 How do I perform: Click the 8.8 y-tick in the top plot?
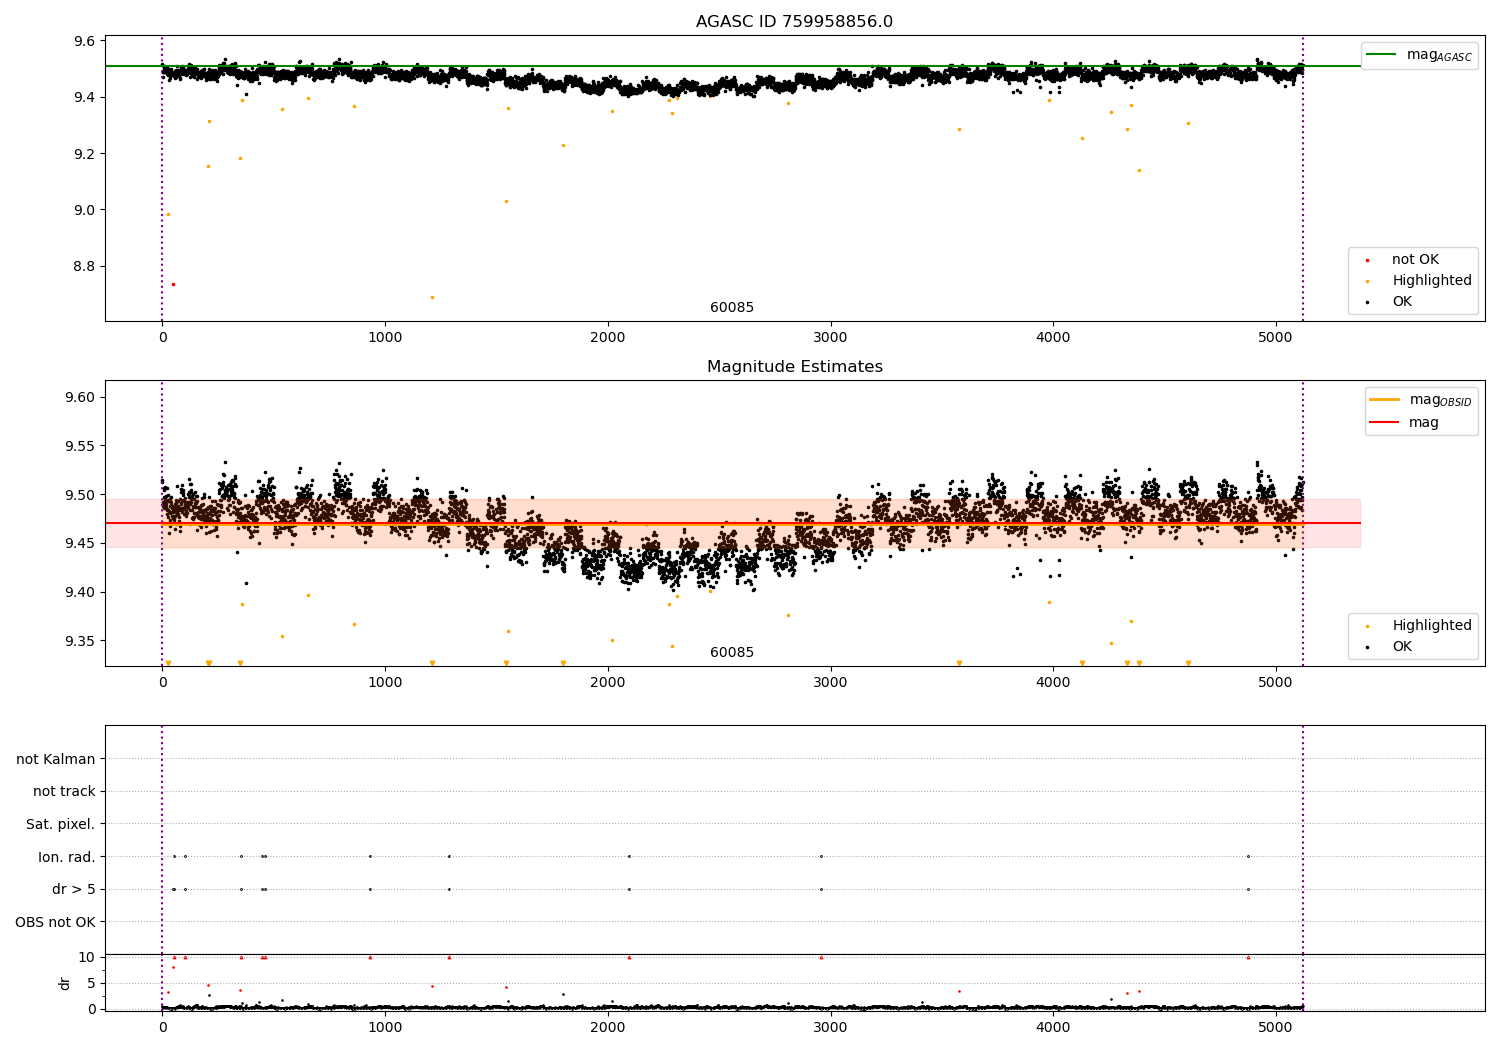coord(85,267)
